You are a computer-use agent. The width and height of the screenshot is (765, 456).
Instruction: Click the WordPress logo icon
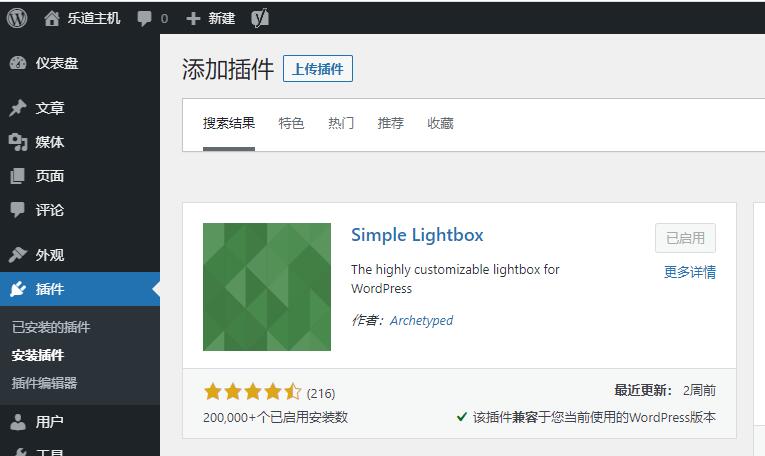point(17,18)
